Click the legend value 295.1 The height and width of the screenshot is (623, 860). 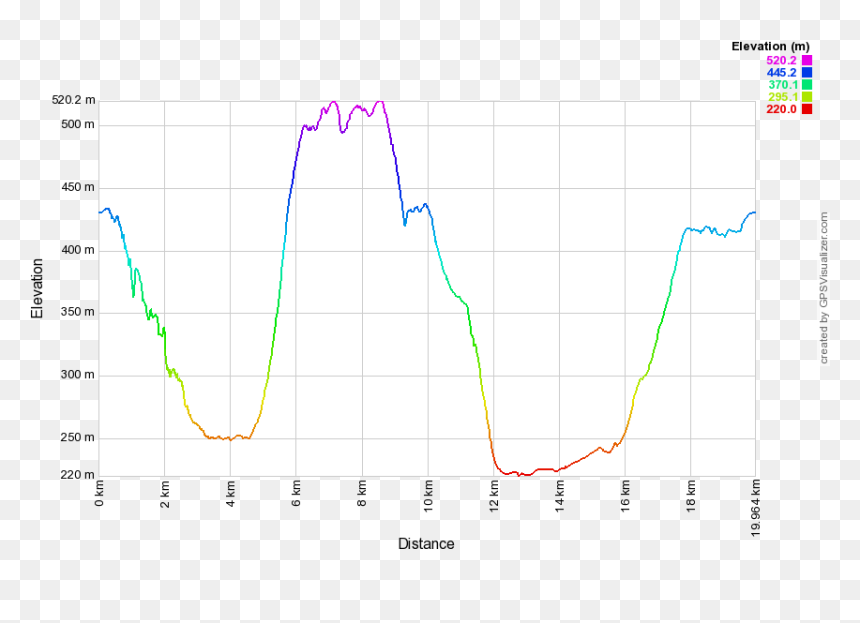coord(783,97)
